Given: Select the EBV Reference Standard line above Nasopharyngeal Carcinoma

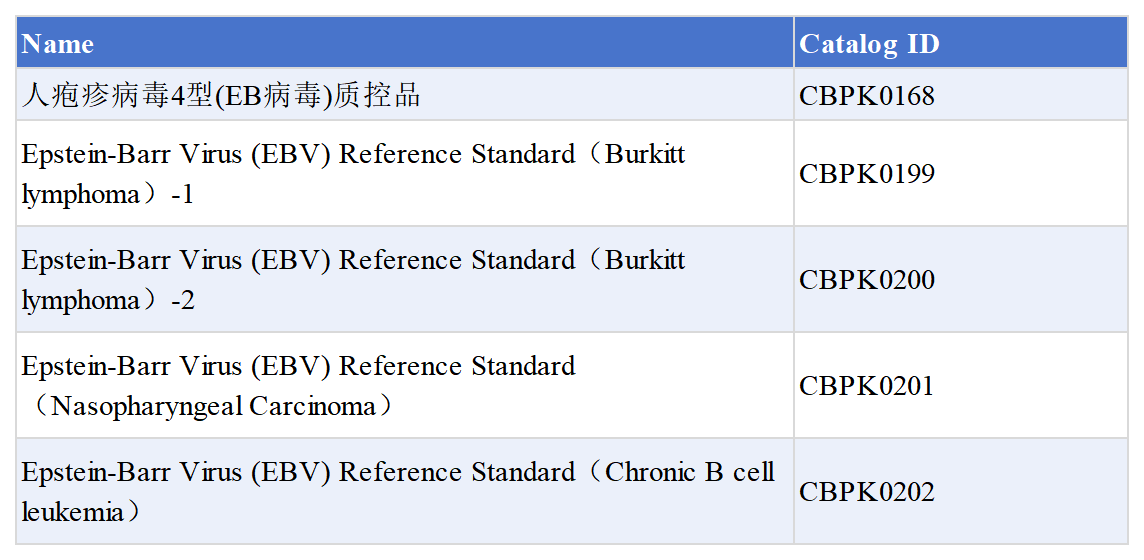Looking at the screenshot, I should [x=298, y=367].
